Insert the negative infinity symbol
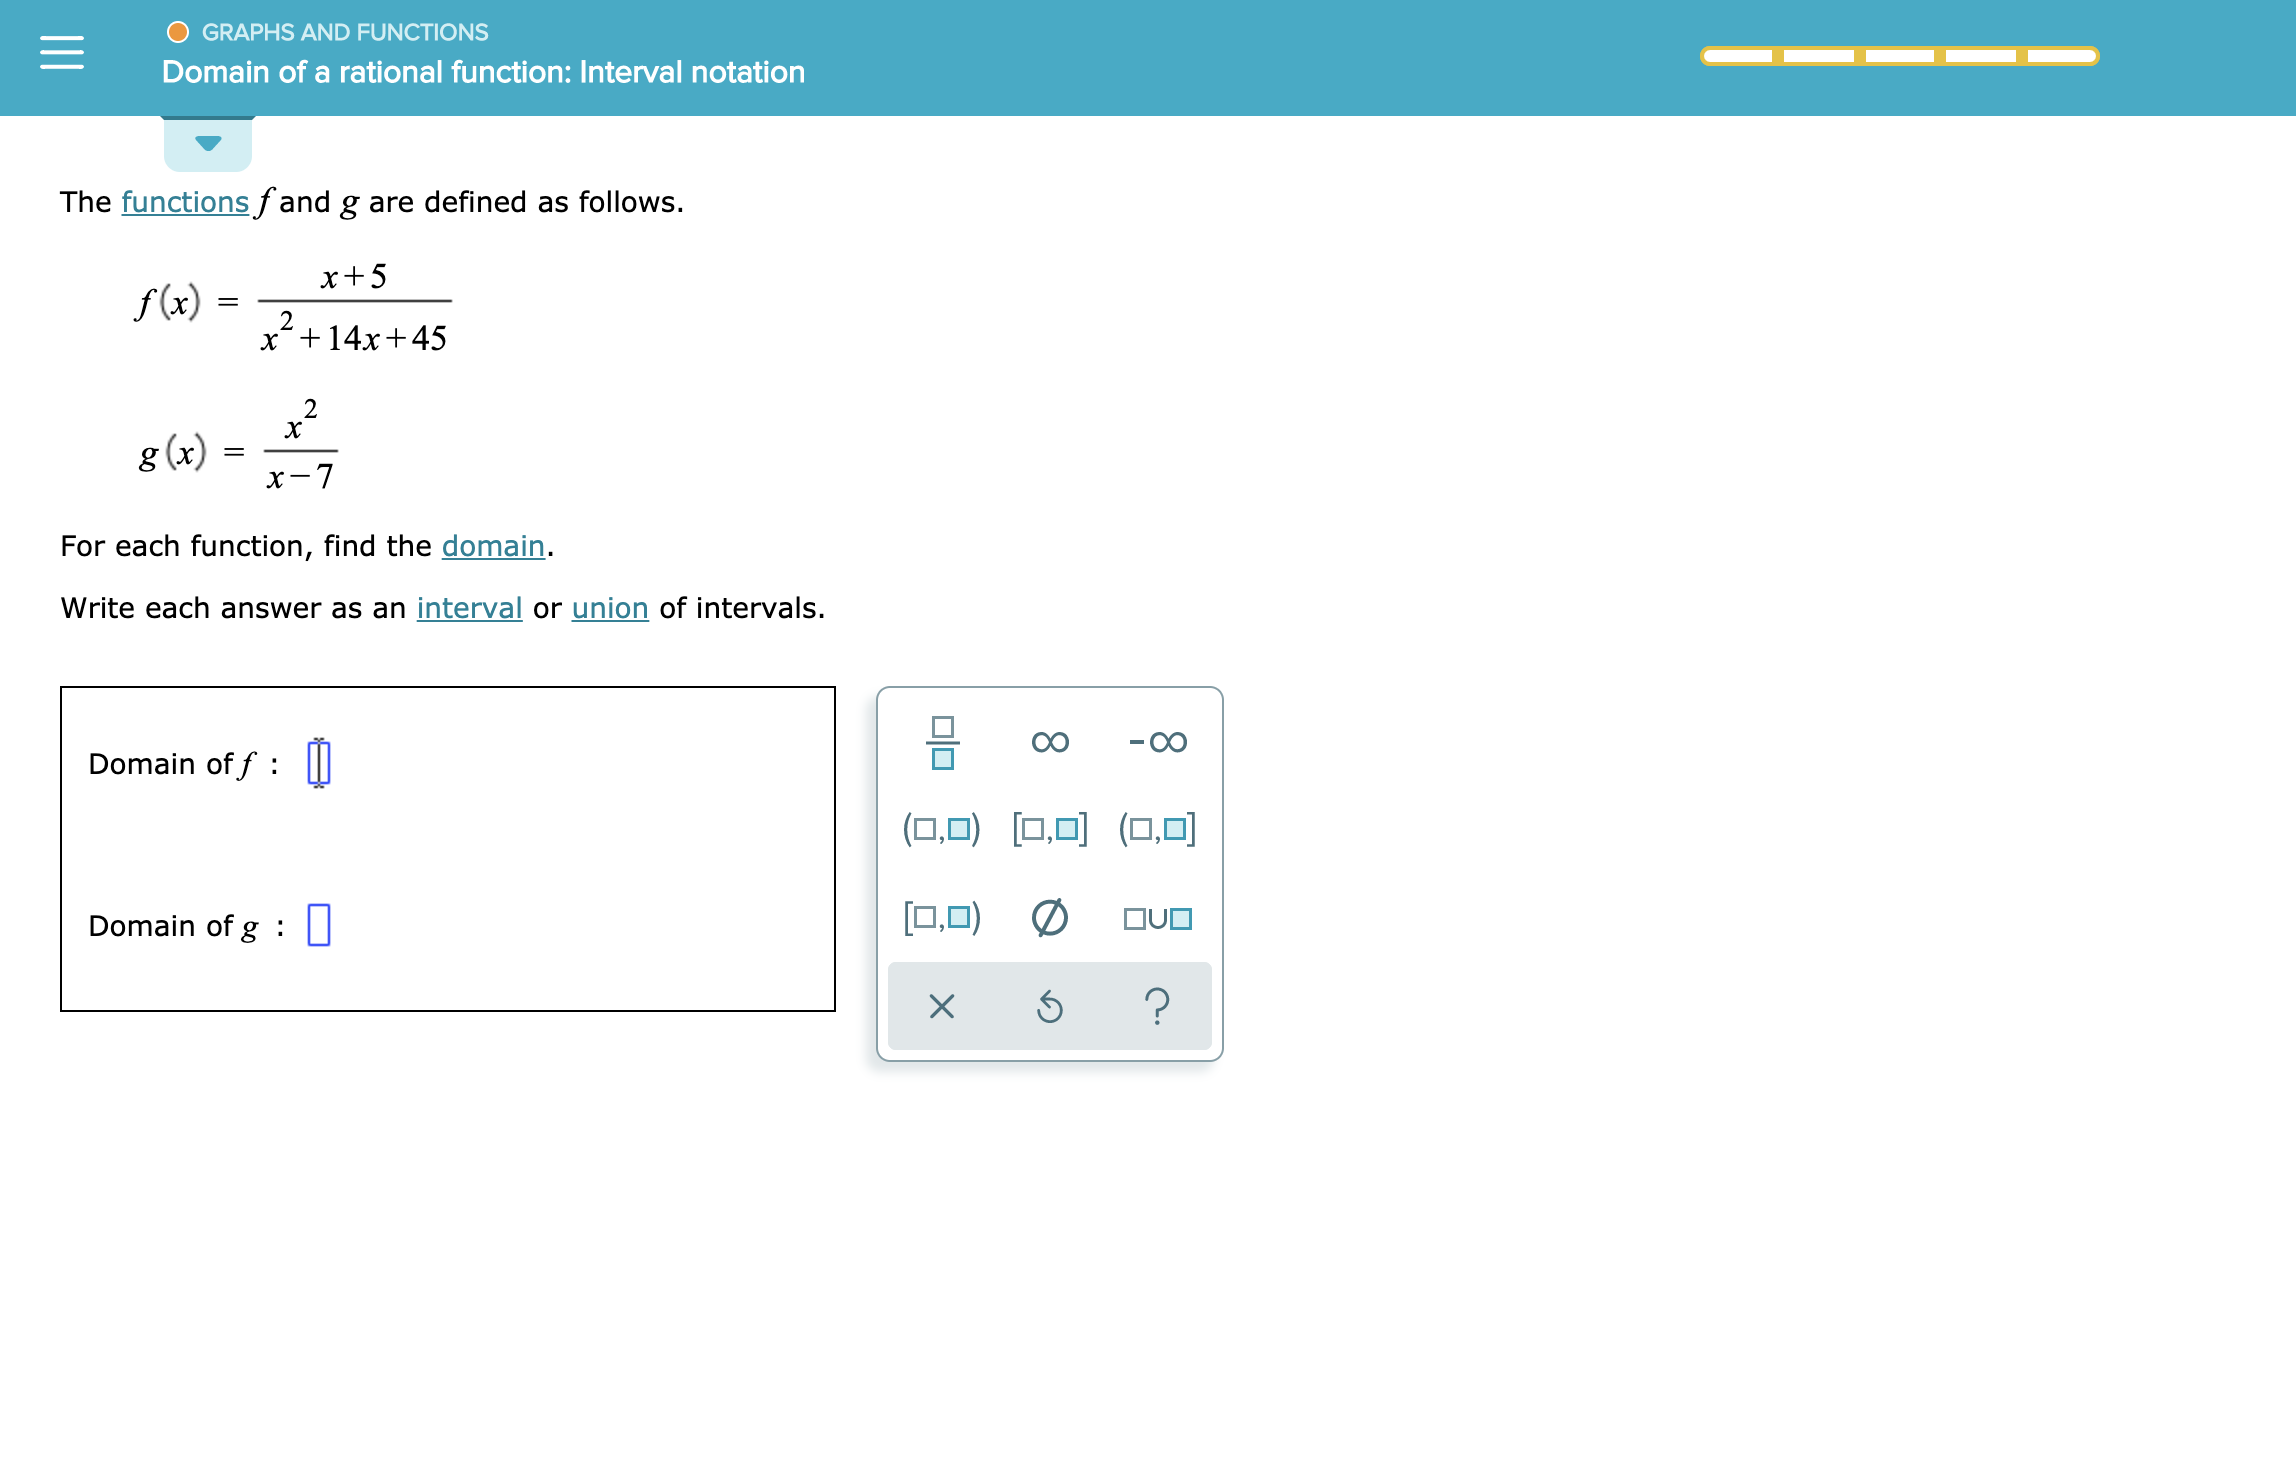Image resolution: width=2296 pixels, height=1466 pixels. tap(1158, 742)
